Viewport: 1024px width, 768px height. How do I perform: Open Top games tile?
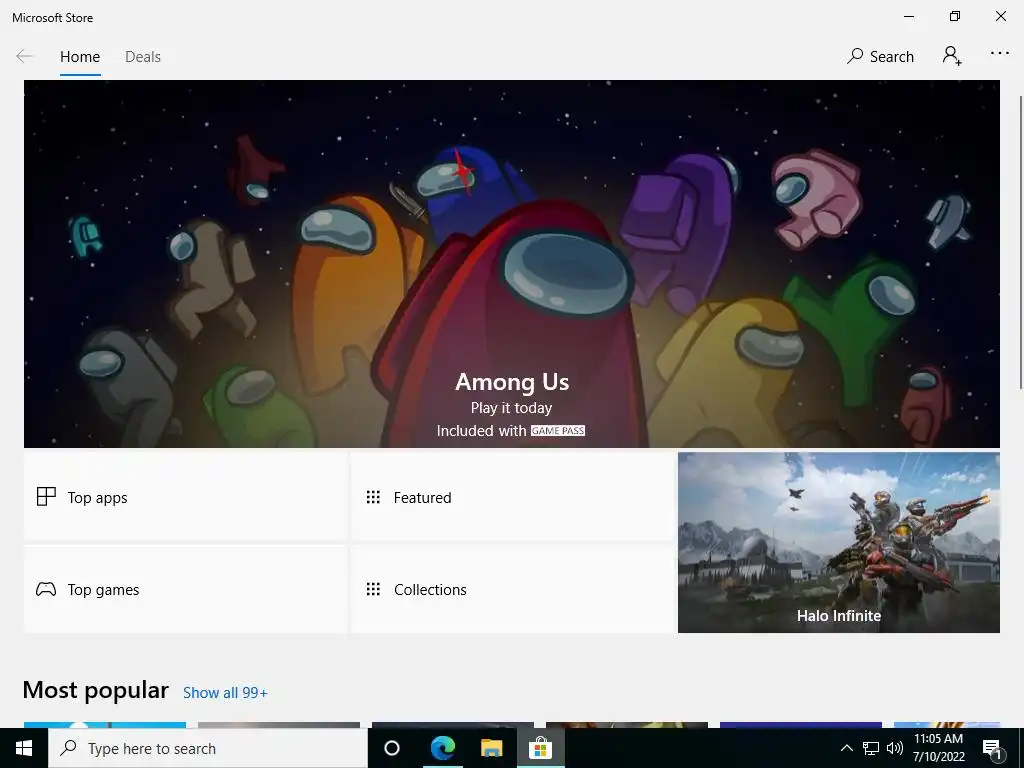click(x=185, y=590)
